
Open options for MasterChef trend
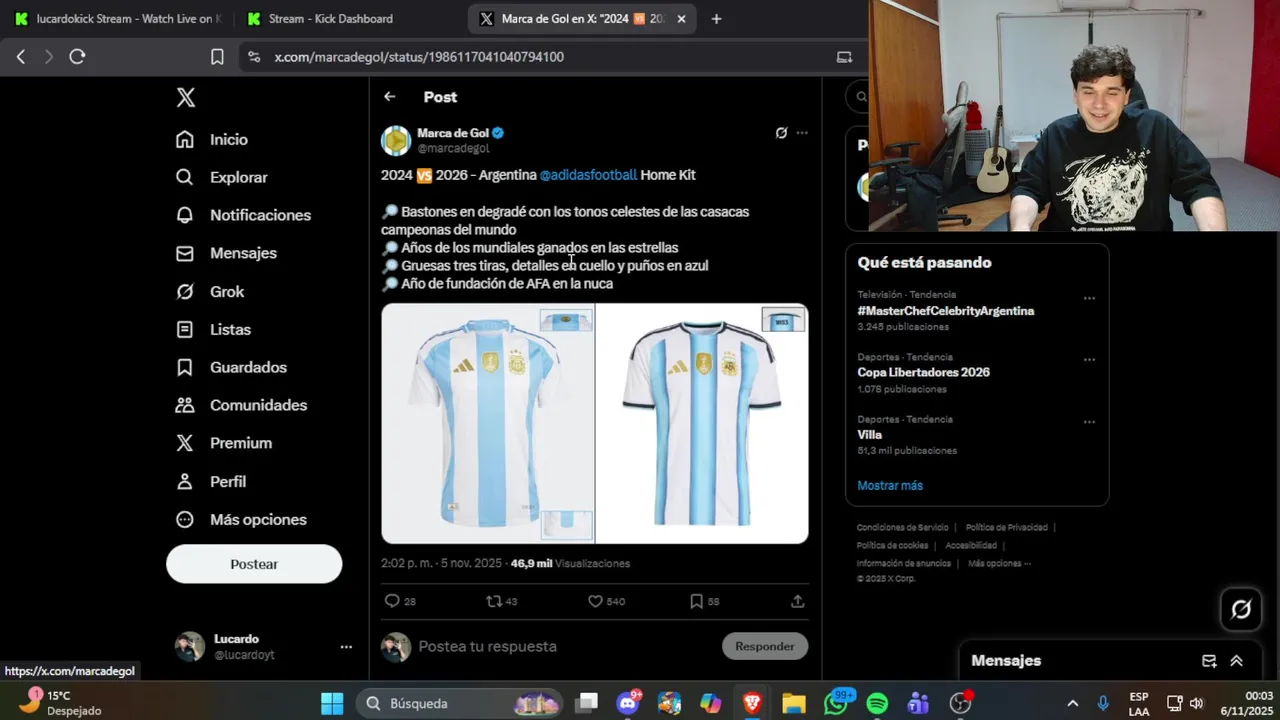coord(1089,298)
